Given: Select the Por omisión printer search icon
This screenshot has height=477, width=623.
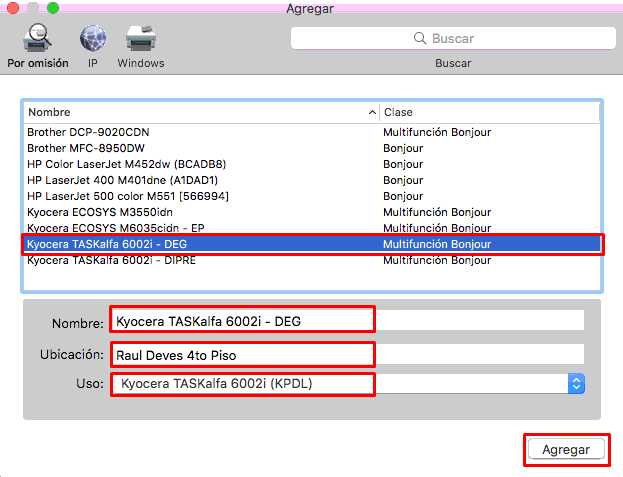Looking at the screenshot, I should [x=37, y=39].
